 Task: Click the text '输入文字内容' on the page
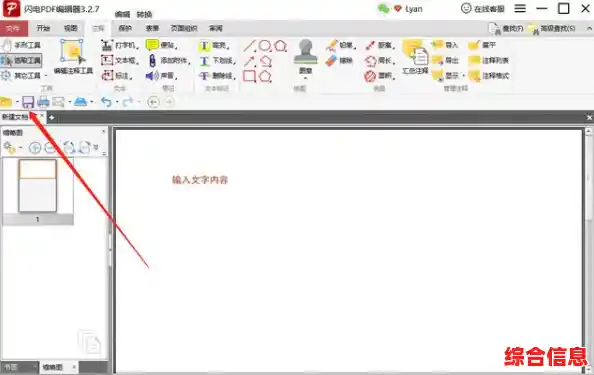tap(200, 180)
